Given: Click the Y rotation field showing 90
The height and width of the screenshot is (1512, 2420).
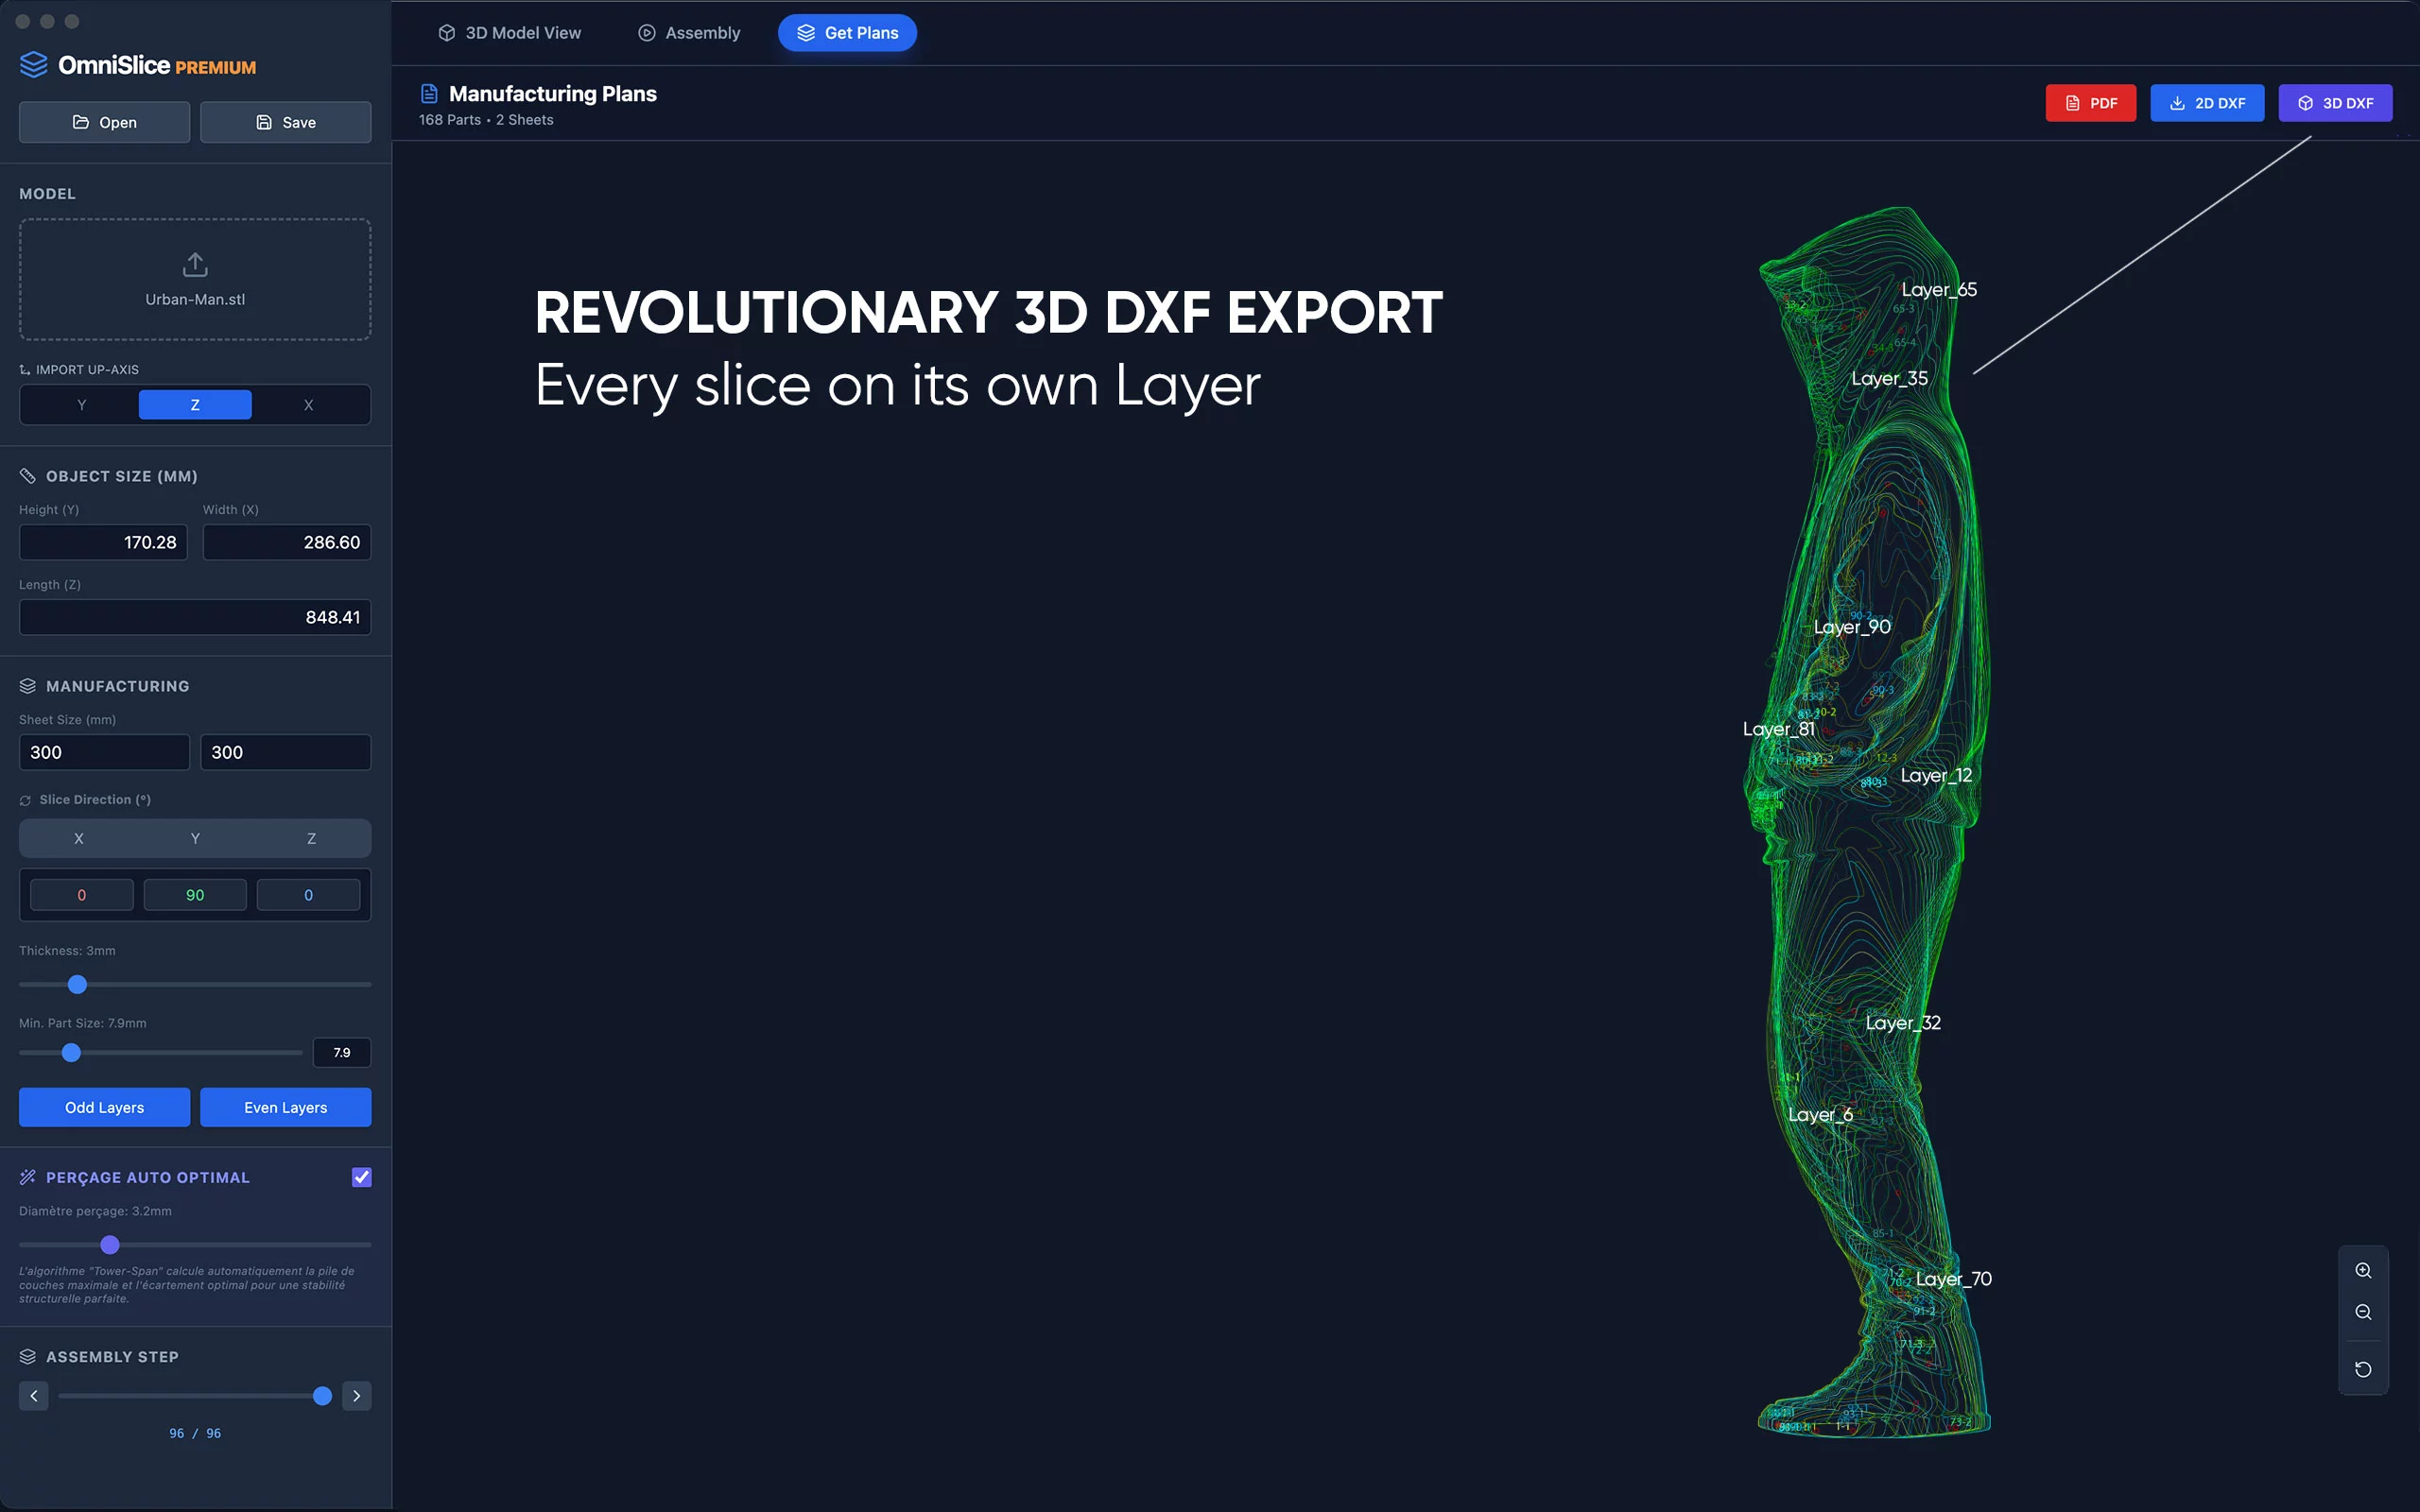Looking at the screenshot, I should click(x=195, y=895).
